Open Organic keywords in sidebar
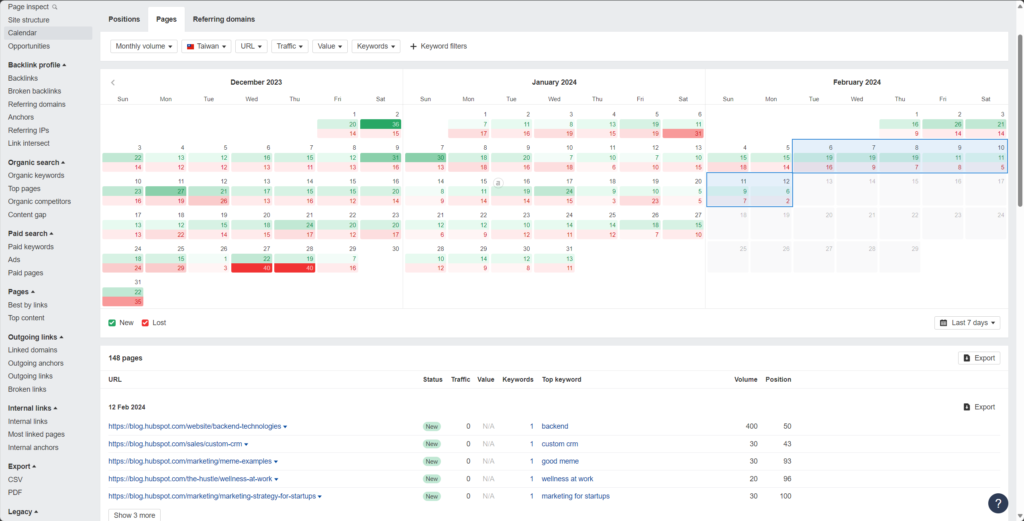1024x521 pixels. pos(36,176)
